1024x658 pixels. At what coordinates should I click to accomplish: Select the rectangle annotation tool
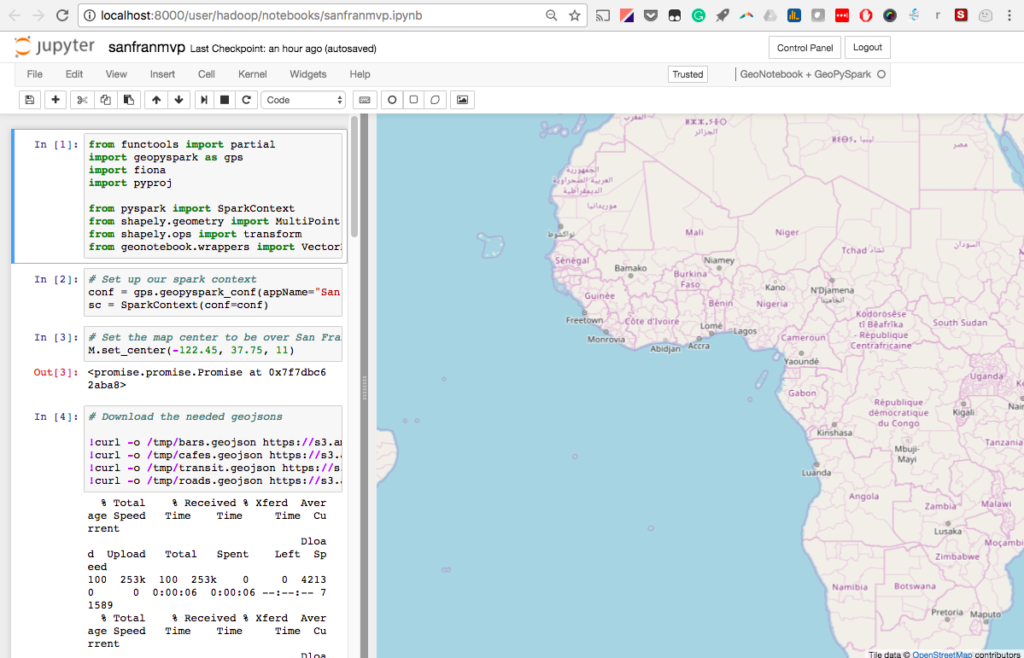pos(413,100)
